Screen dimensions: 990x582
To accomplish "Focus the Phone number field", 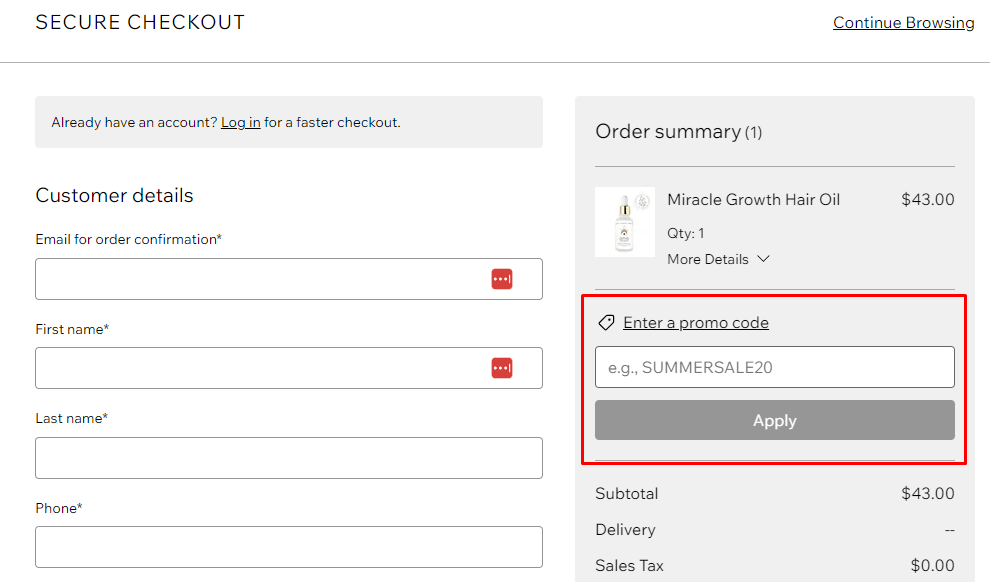I will pyautogui.click(x=289, y=547).
